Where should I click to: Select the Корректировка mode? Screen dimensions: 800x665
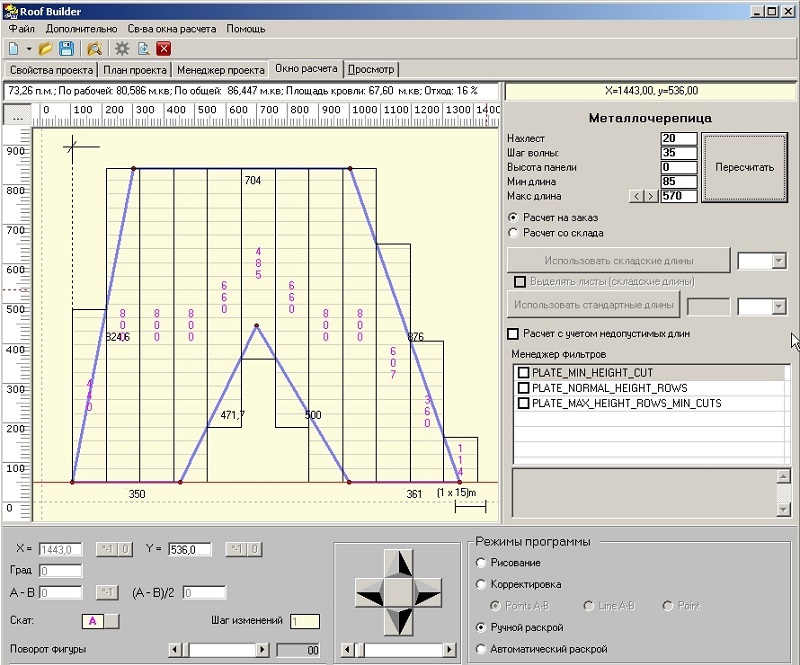pos(480,584)
